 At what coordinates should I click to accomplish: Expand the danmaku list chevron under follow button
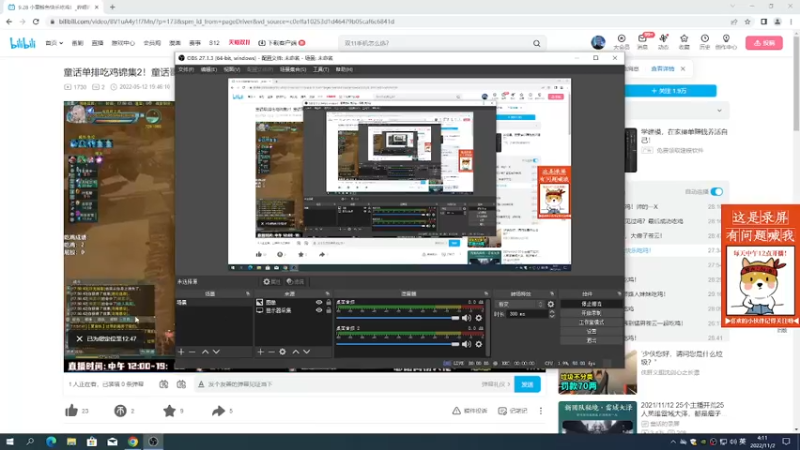(719, 111)
